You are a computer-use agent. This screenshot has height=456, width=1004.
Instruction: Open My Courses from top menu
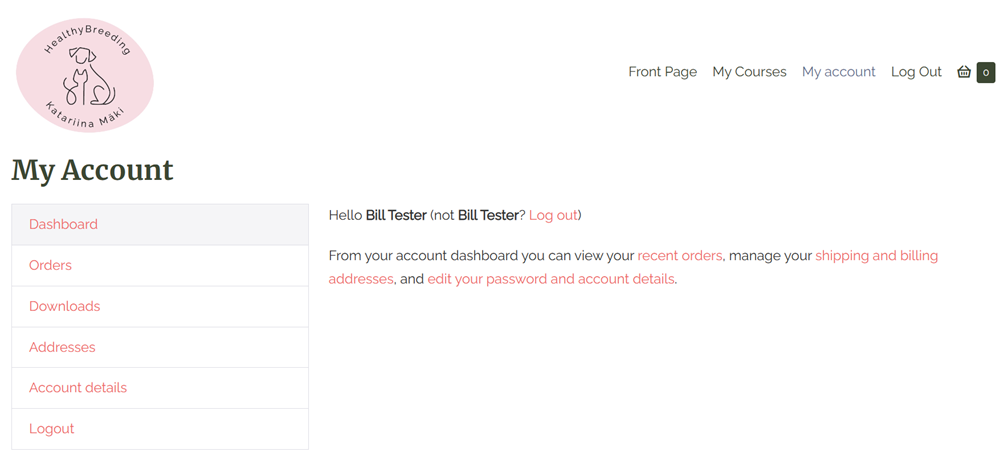click(x=749, y=72)
